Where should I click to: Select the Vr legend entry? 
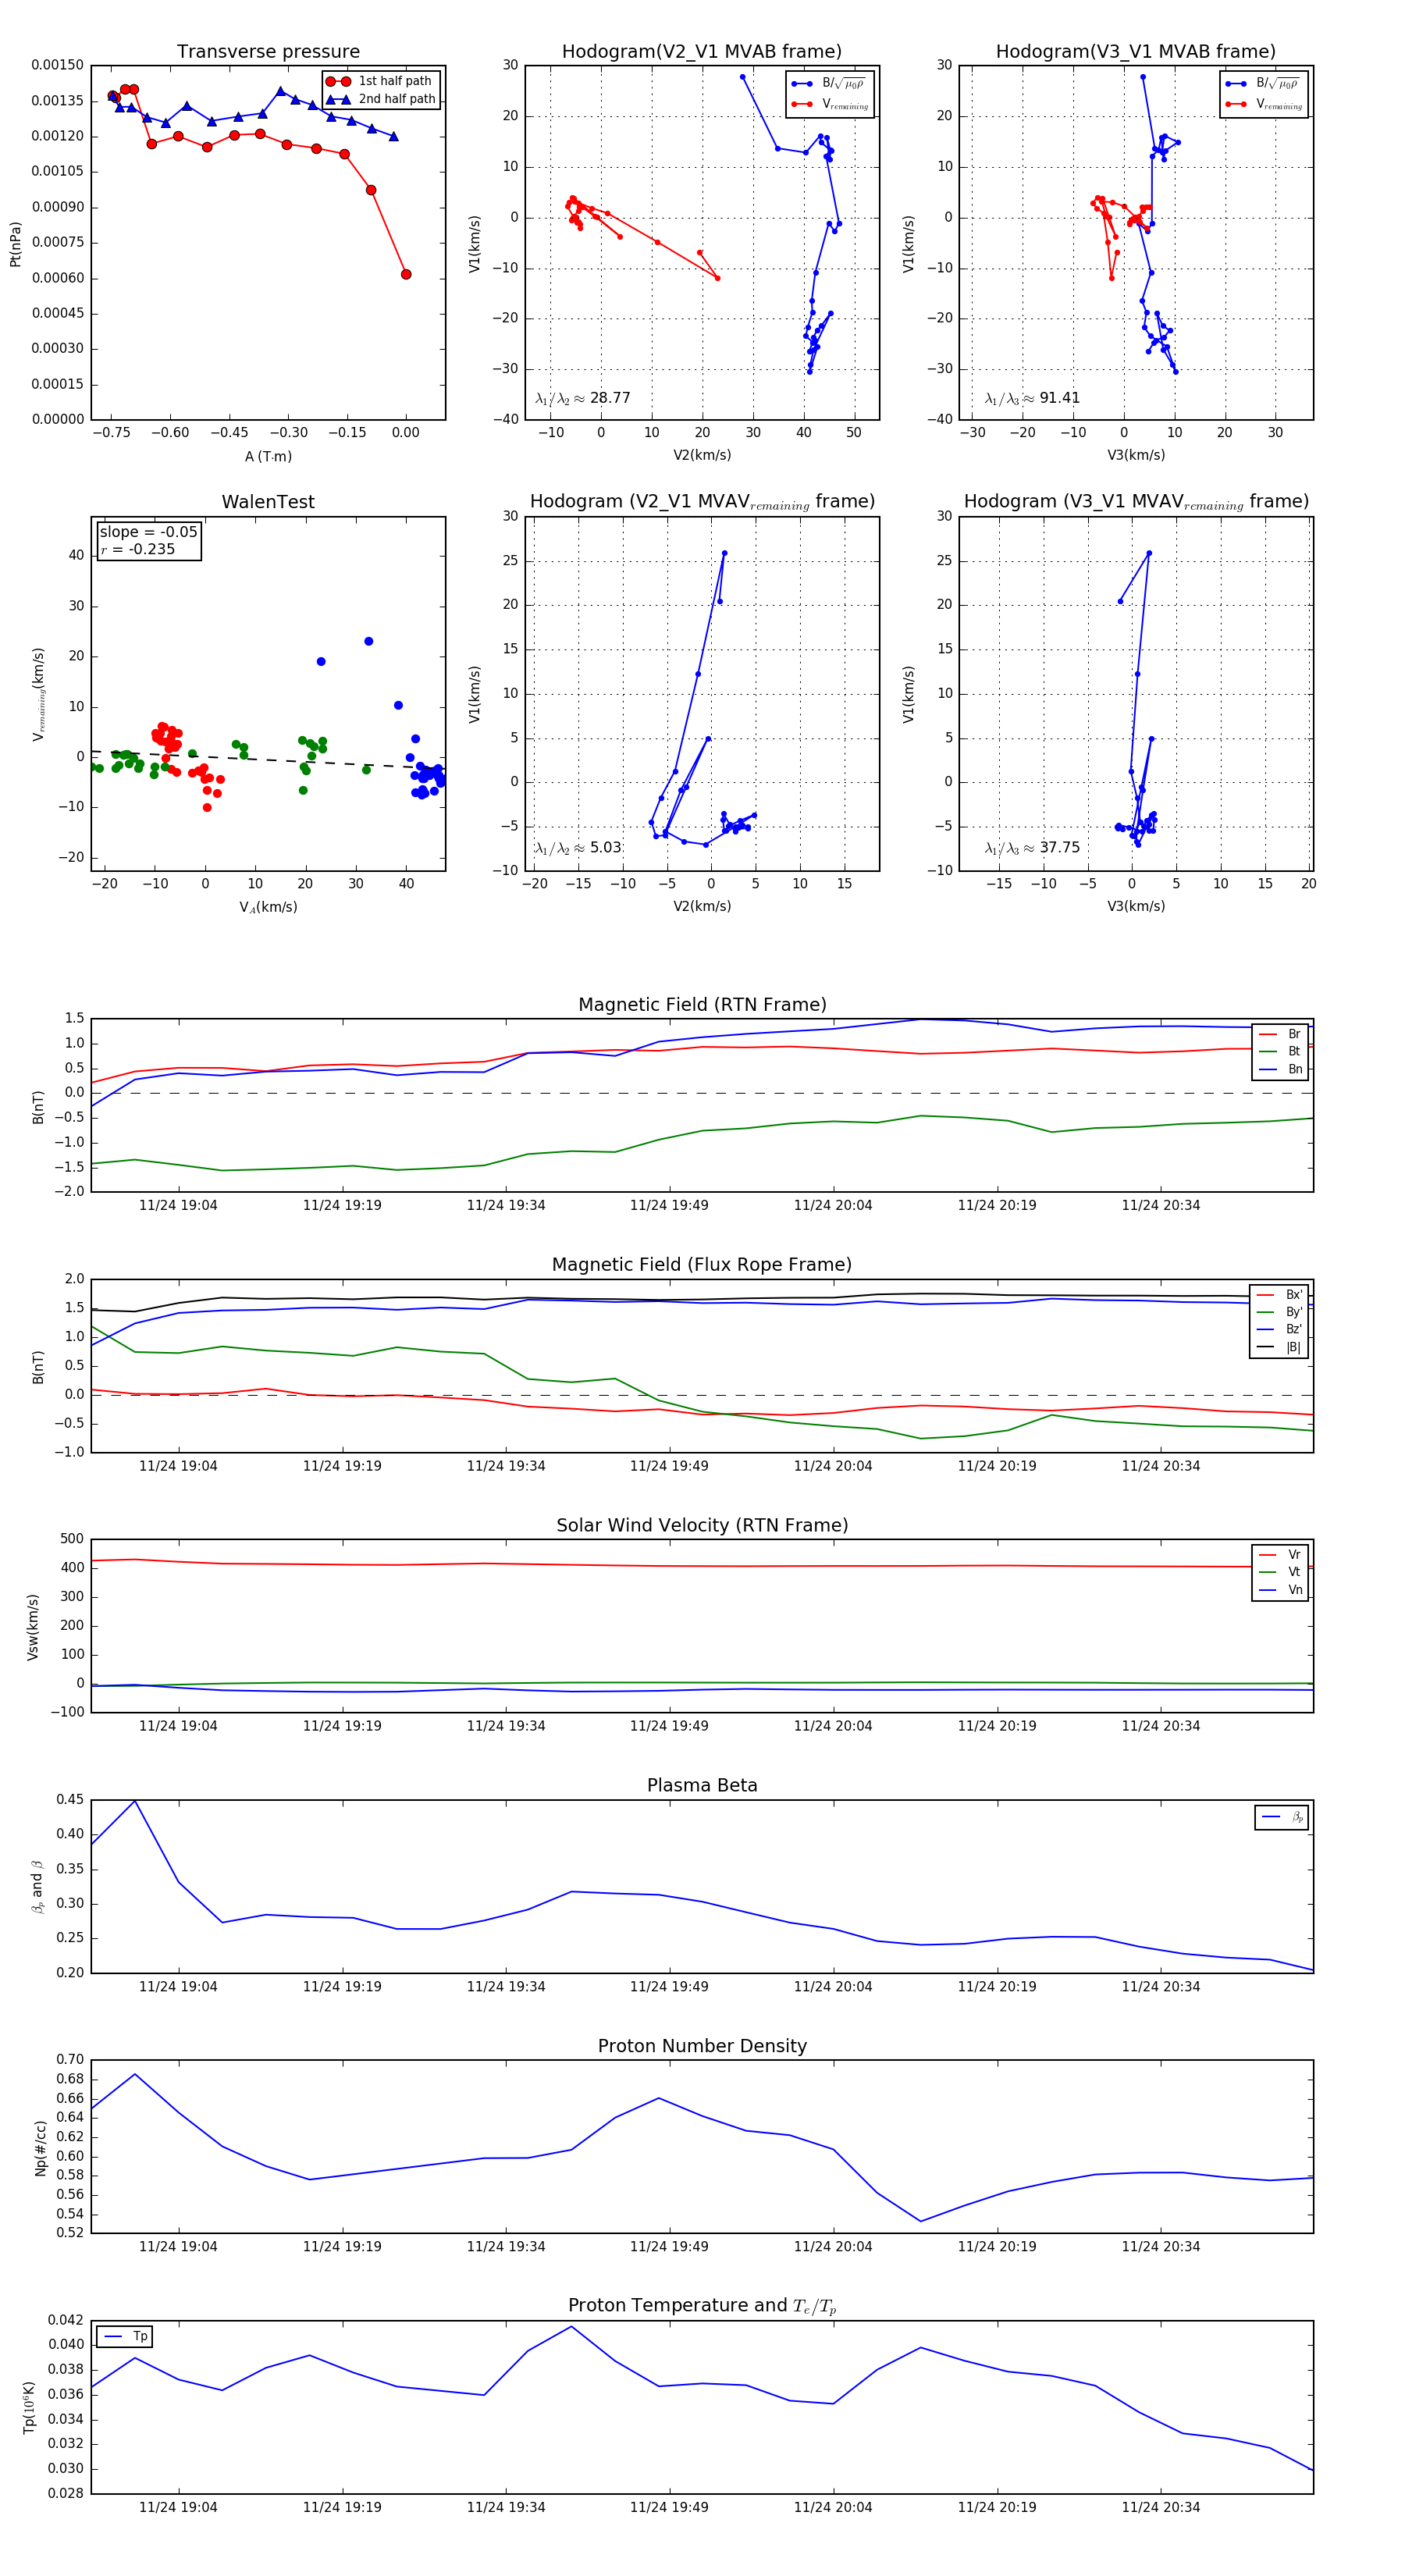pyautogui.click(x=1280, y=1555)
